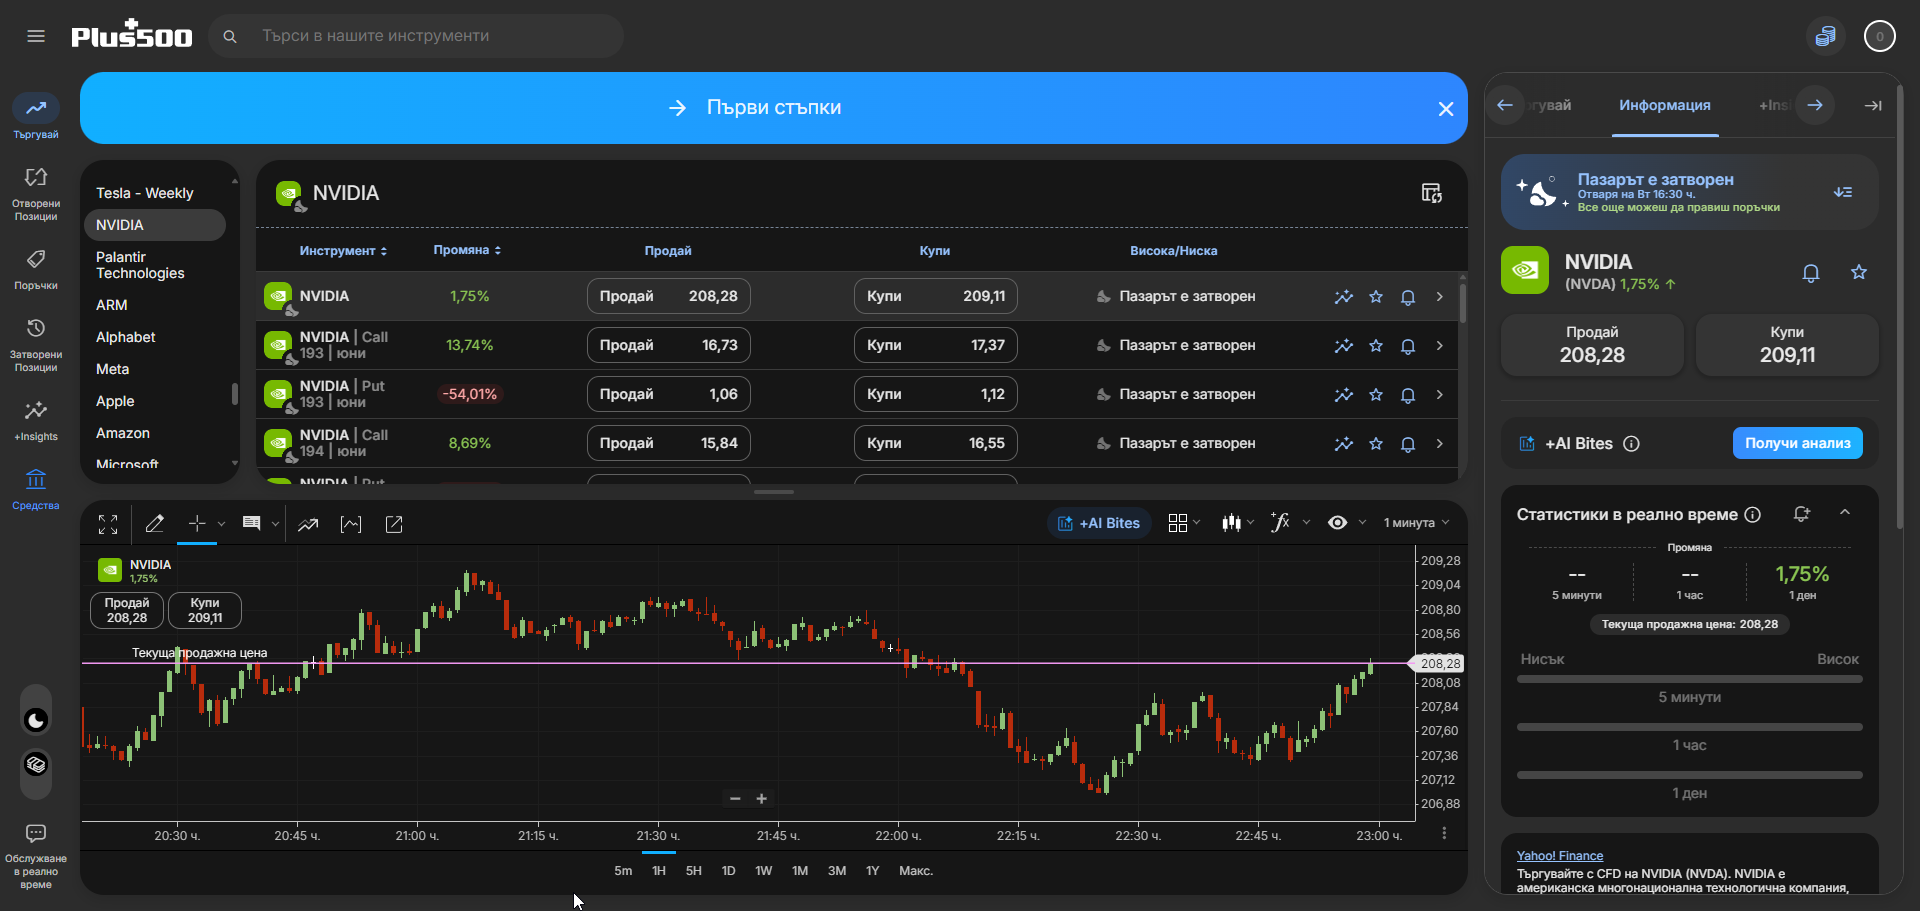The width and height of the screenshot is (1920, 911).
Task: Select Apple in the instrument list
Action: point(115,401)
